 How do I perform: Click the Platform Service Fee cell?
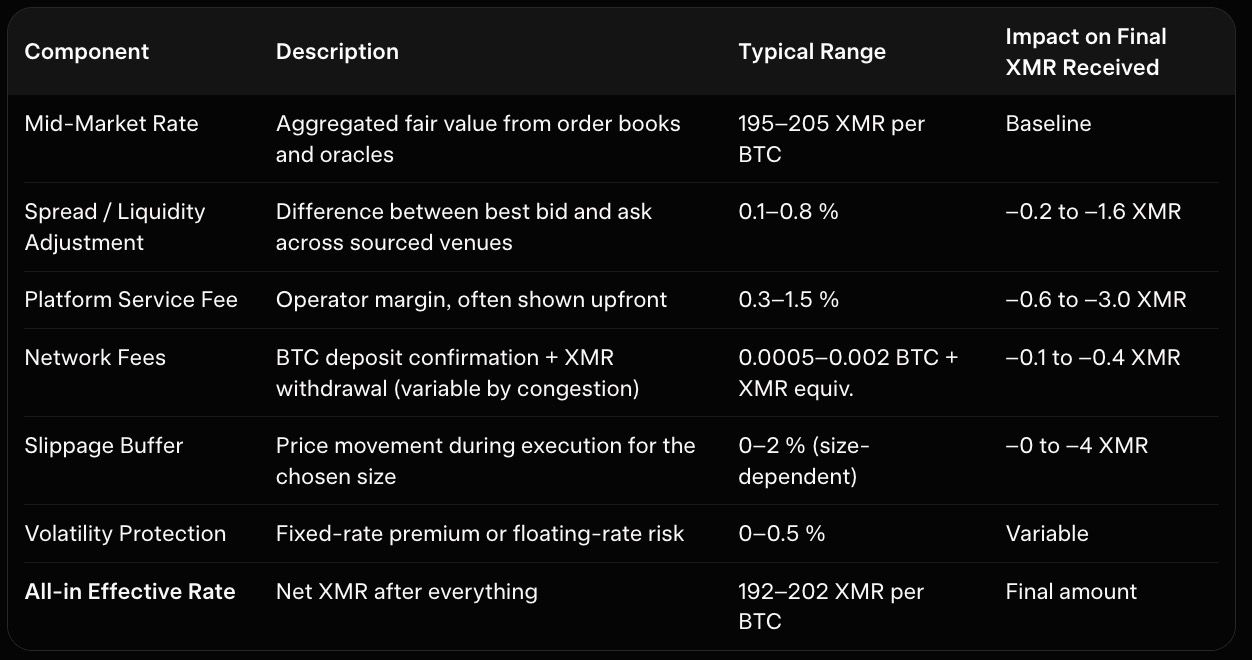tap(131, 300)
